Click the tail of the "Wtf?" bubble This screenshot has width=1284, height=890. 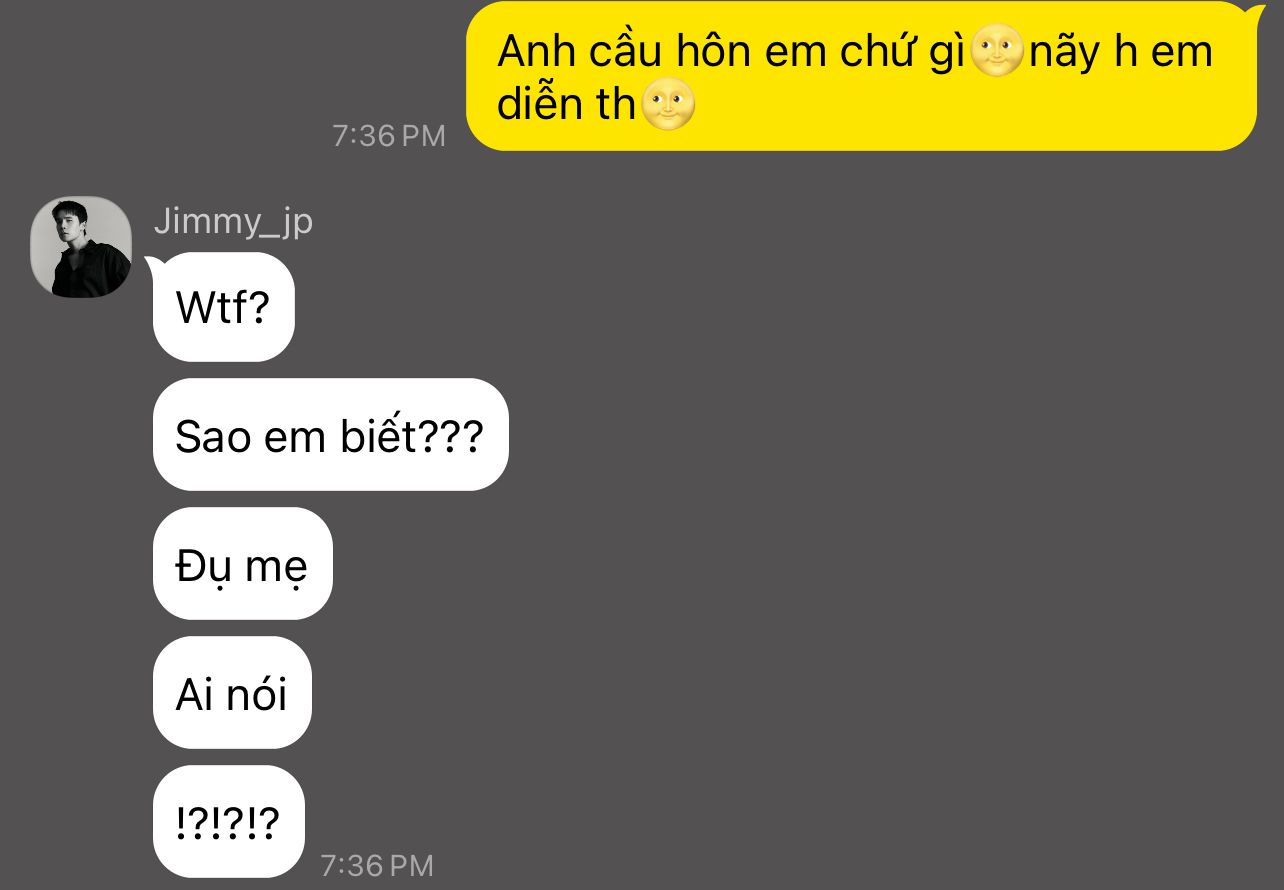pyautogui.click(x=155, y=265)
